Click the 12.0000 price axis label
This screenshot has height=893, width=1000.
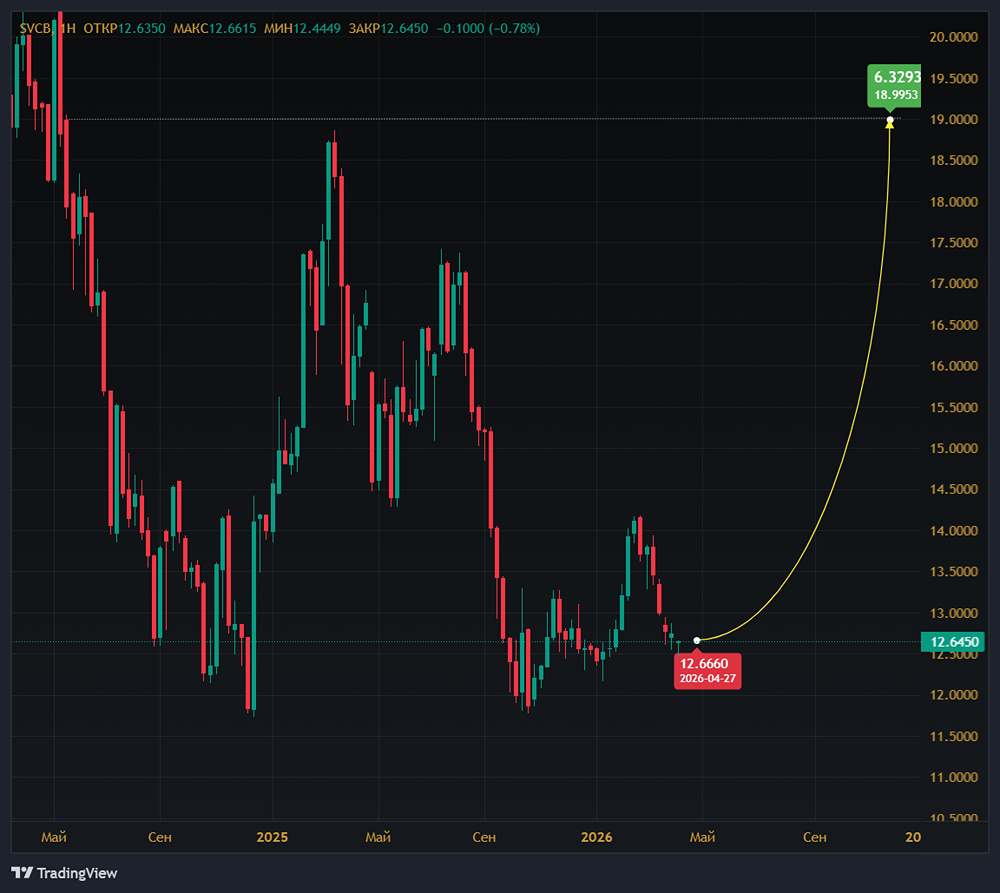[x=953, y=695]
